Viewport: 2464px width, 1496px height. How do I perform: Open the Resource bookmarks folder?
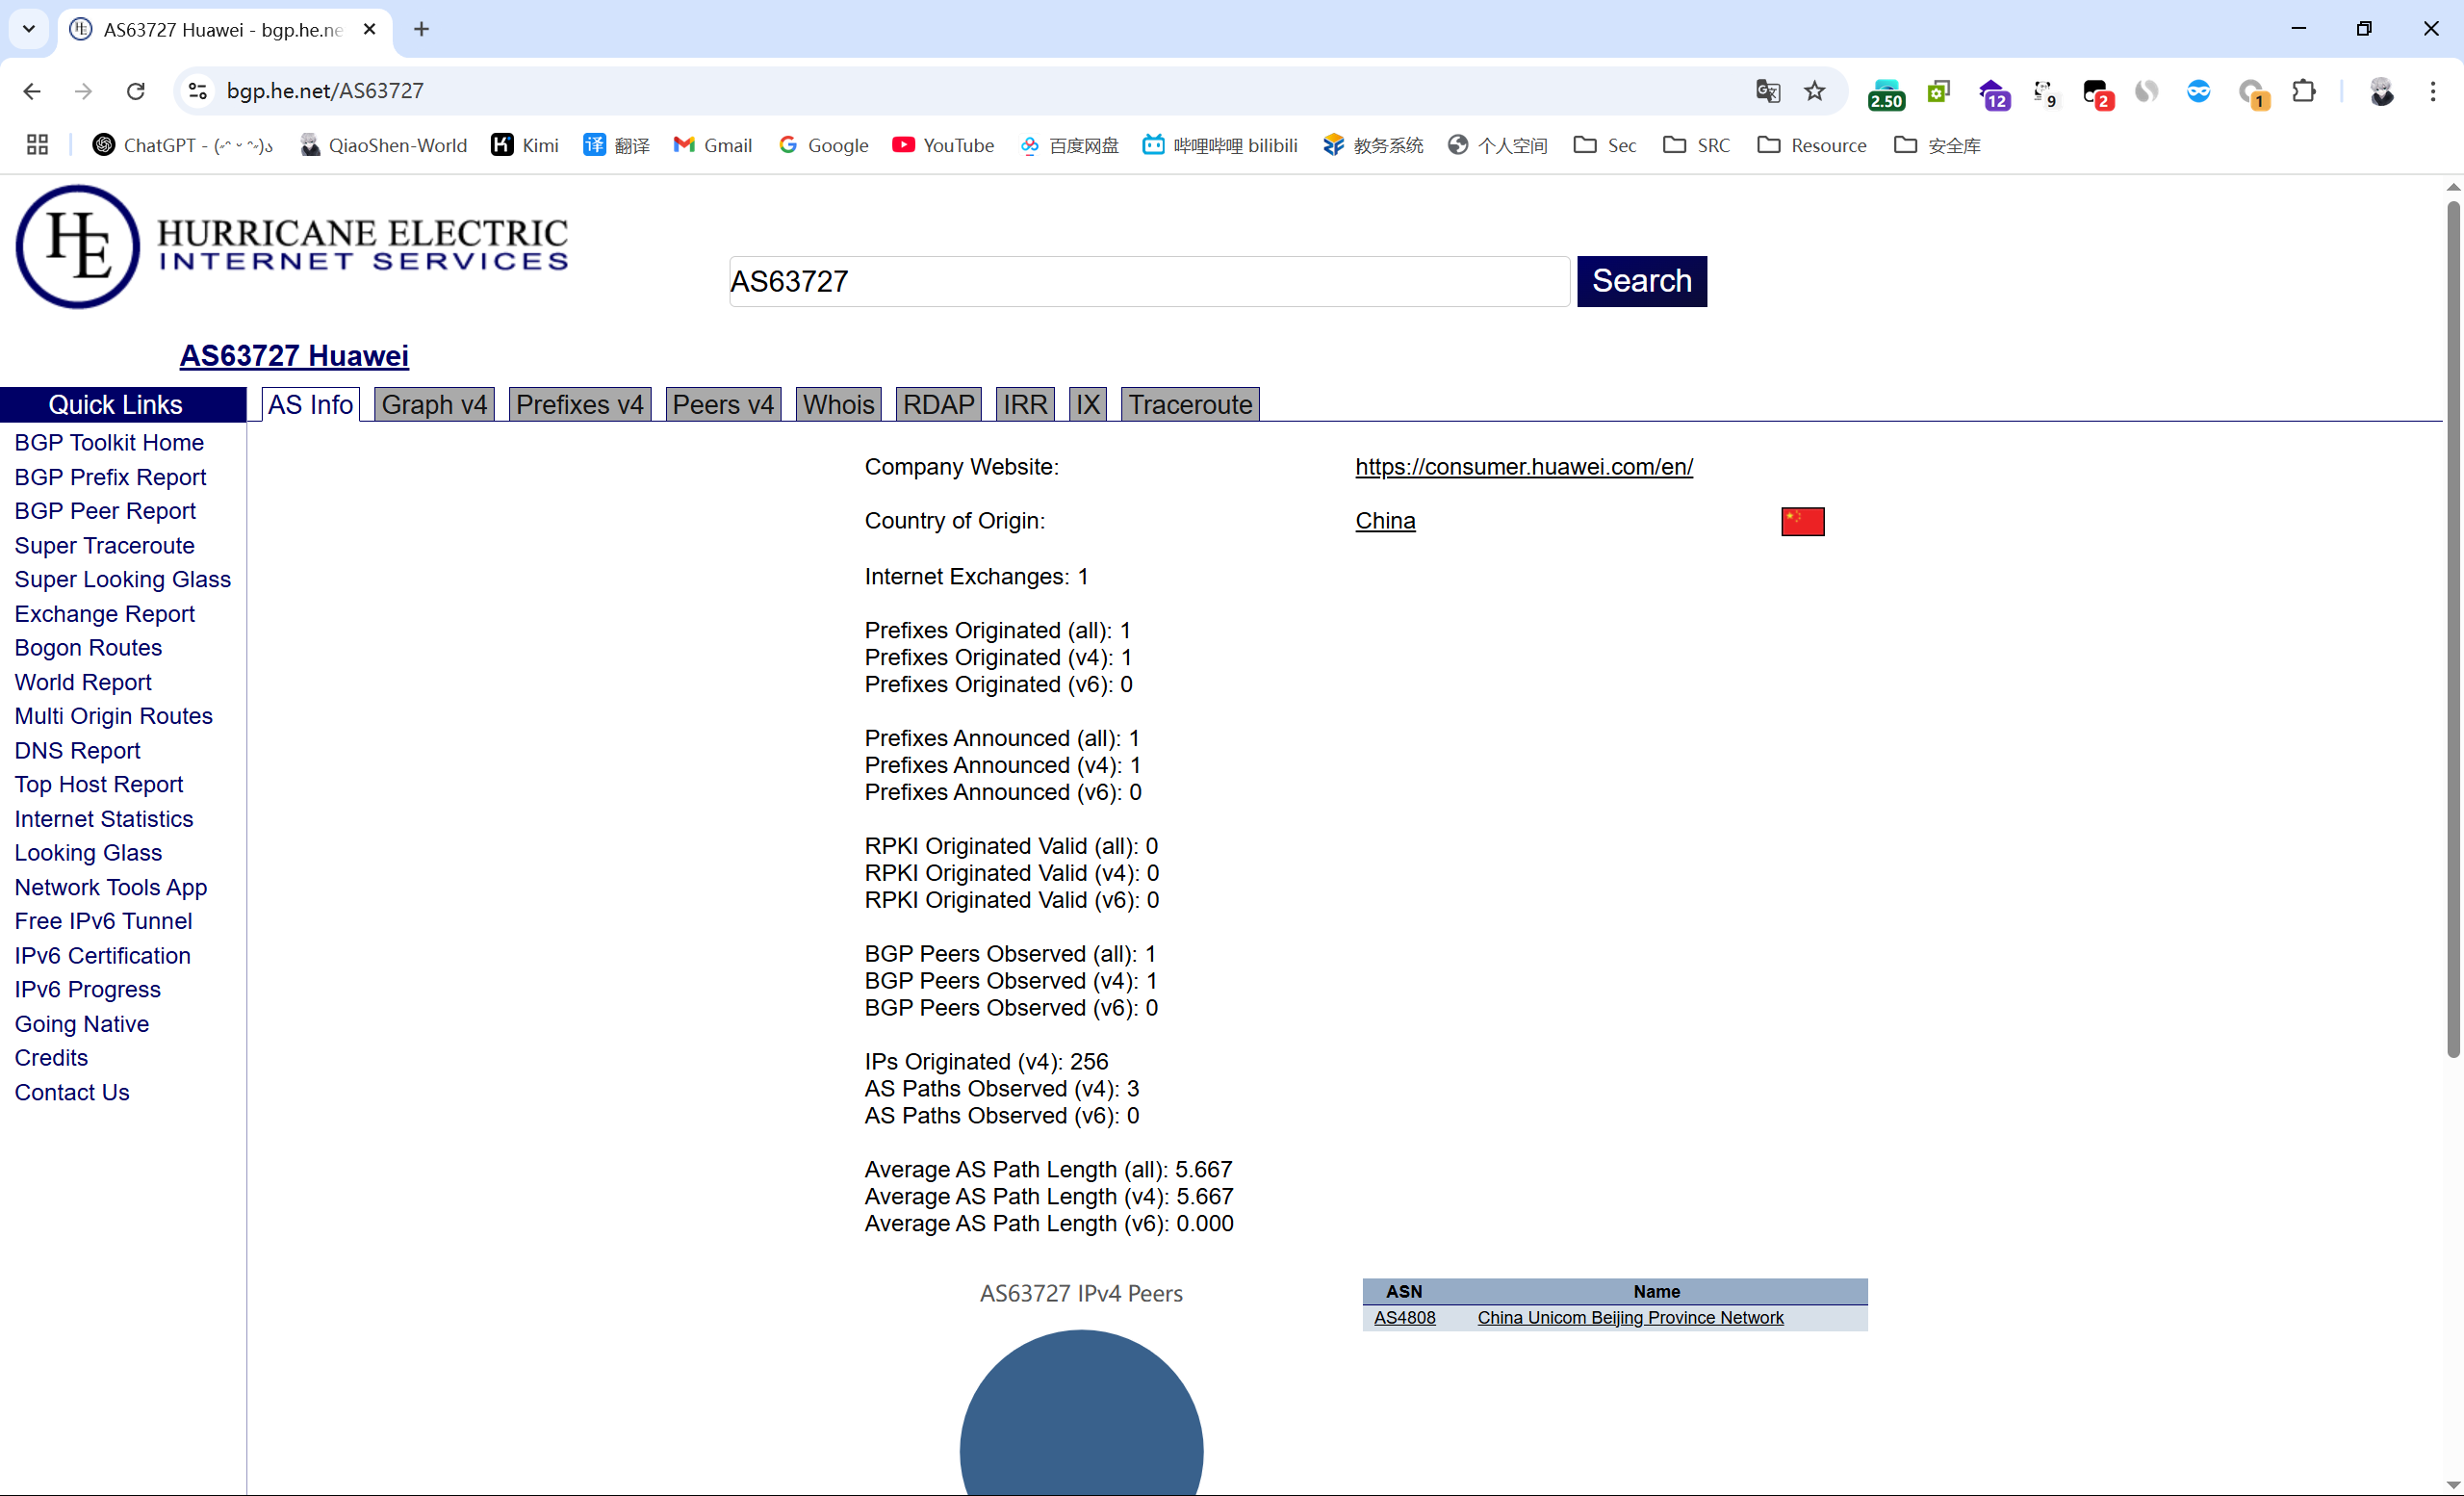pyautogui.click(x=1811, y=145)
